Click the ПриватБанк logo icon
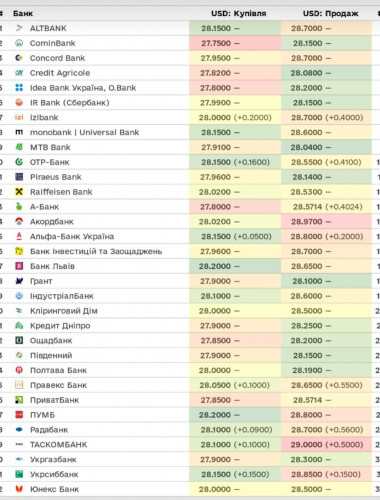The width and height of the screenshot is (380, 500). (x=19, y=400)
